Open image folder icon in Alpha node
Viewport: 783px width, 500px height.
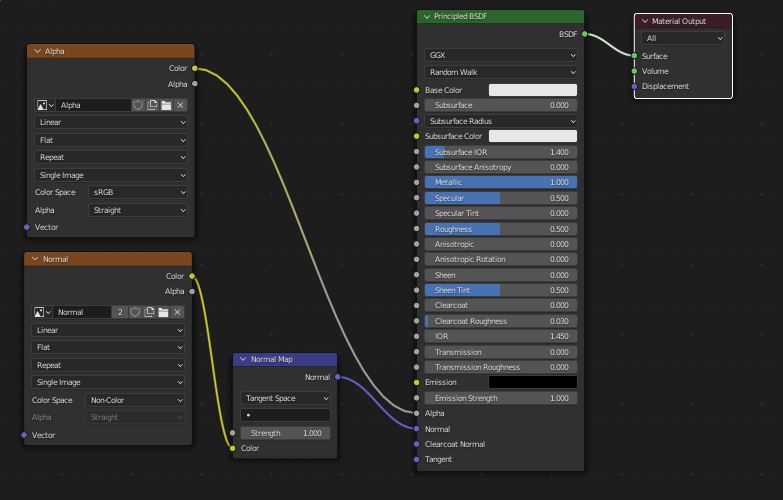(166, 105)
